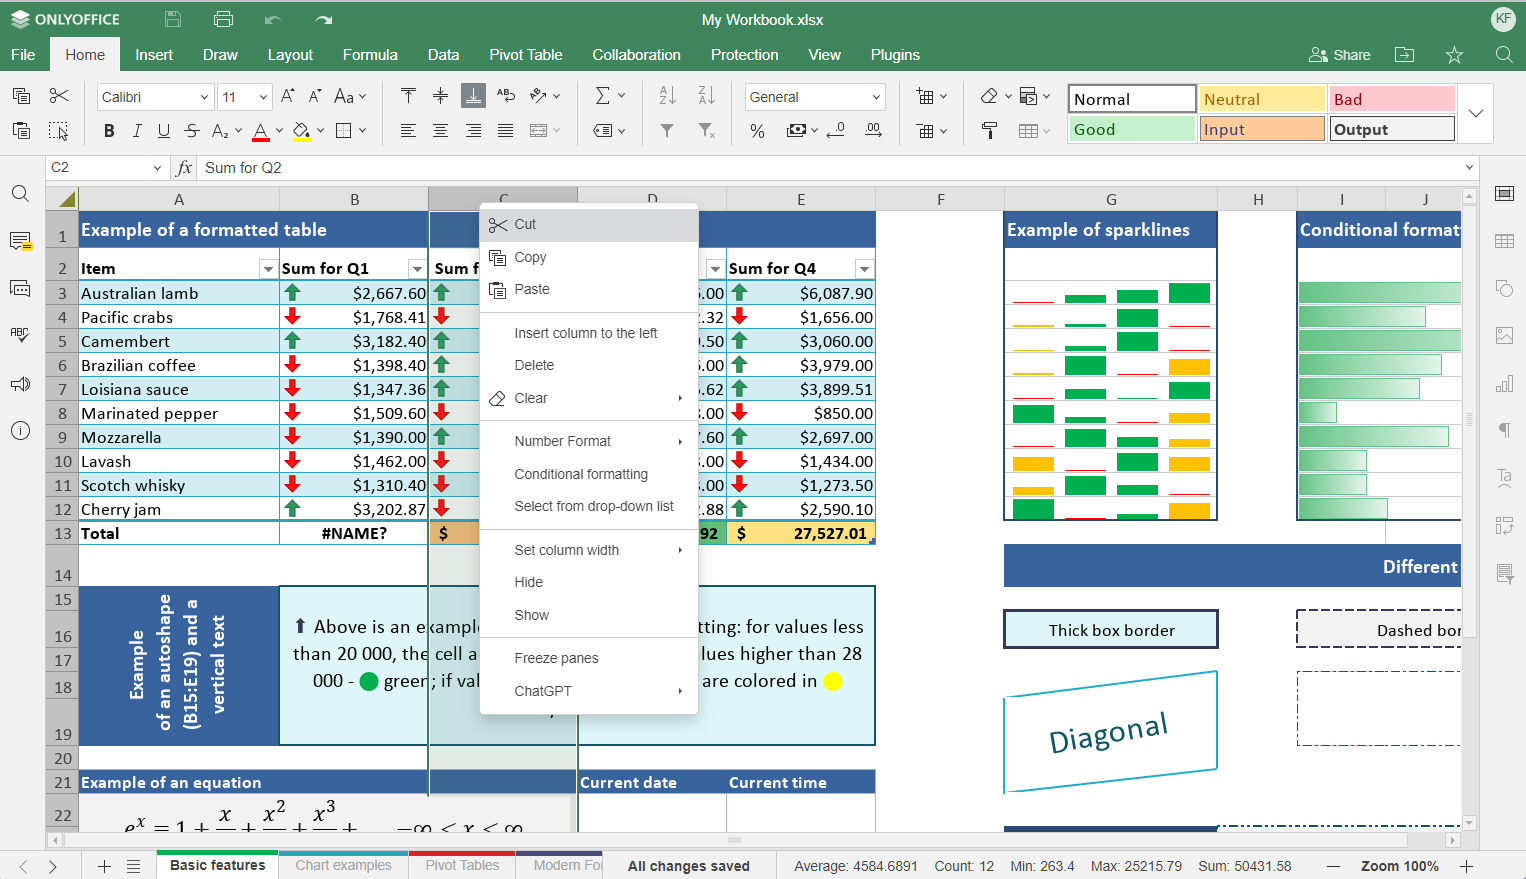Toggle the Align Bottom button
This screenshot has height=879, width=1526.
point(473,96)
